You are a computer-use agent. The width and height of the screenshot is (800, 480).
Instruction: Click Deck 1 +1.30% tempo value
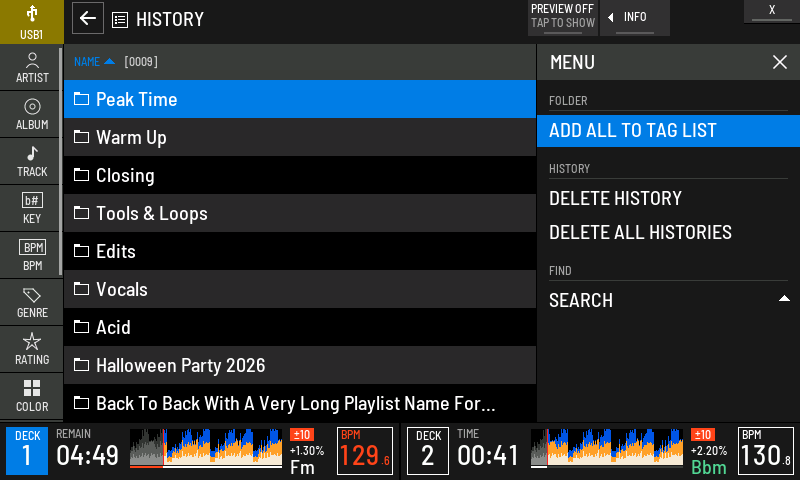[x=307, y=450]
